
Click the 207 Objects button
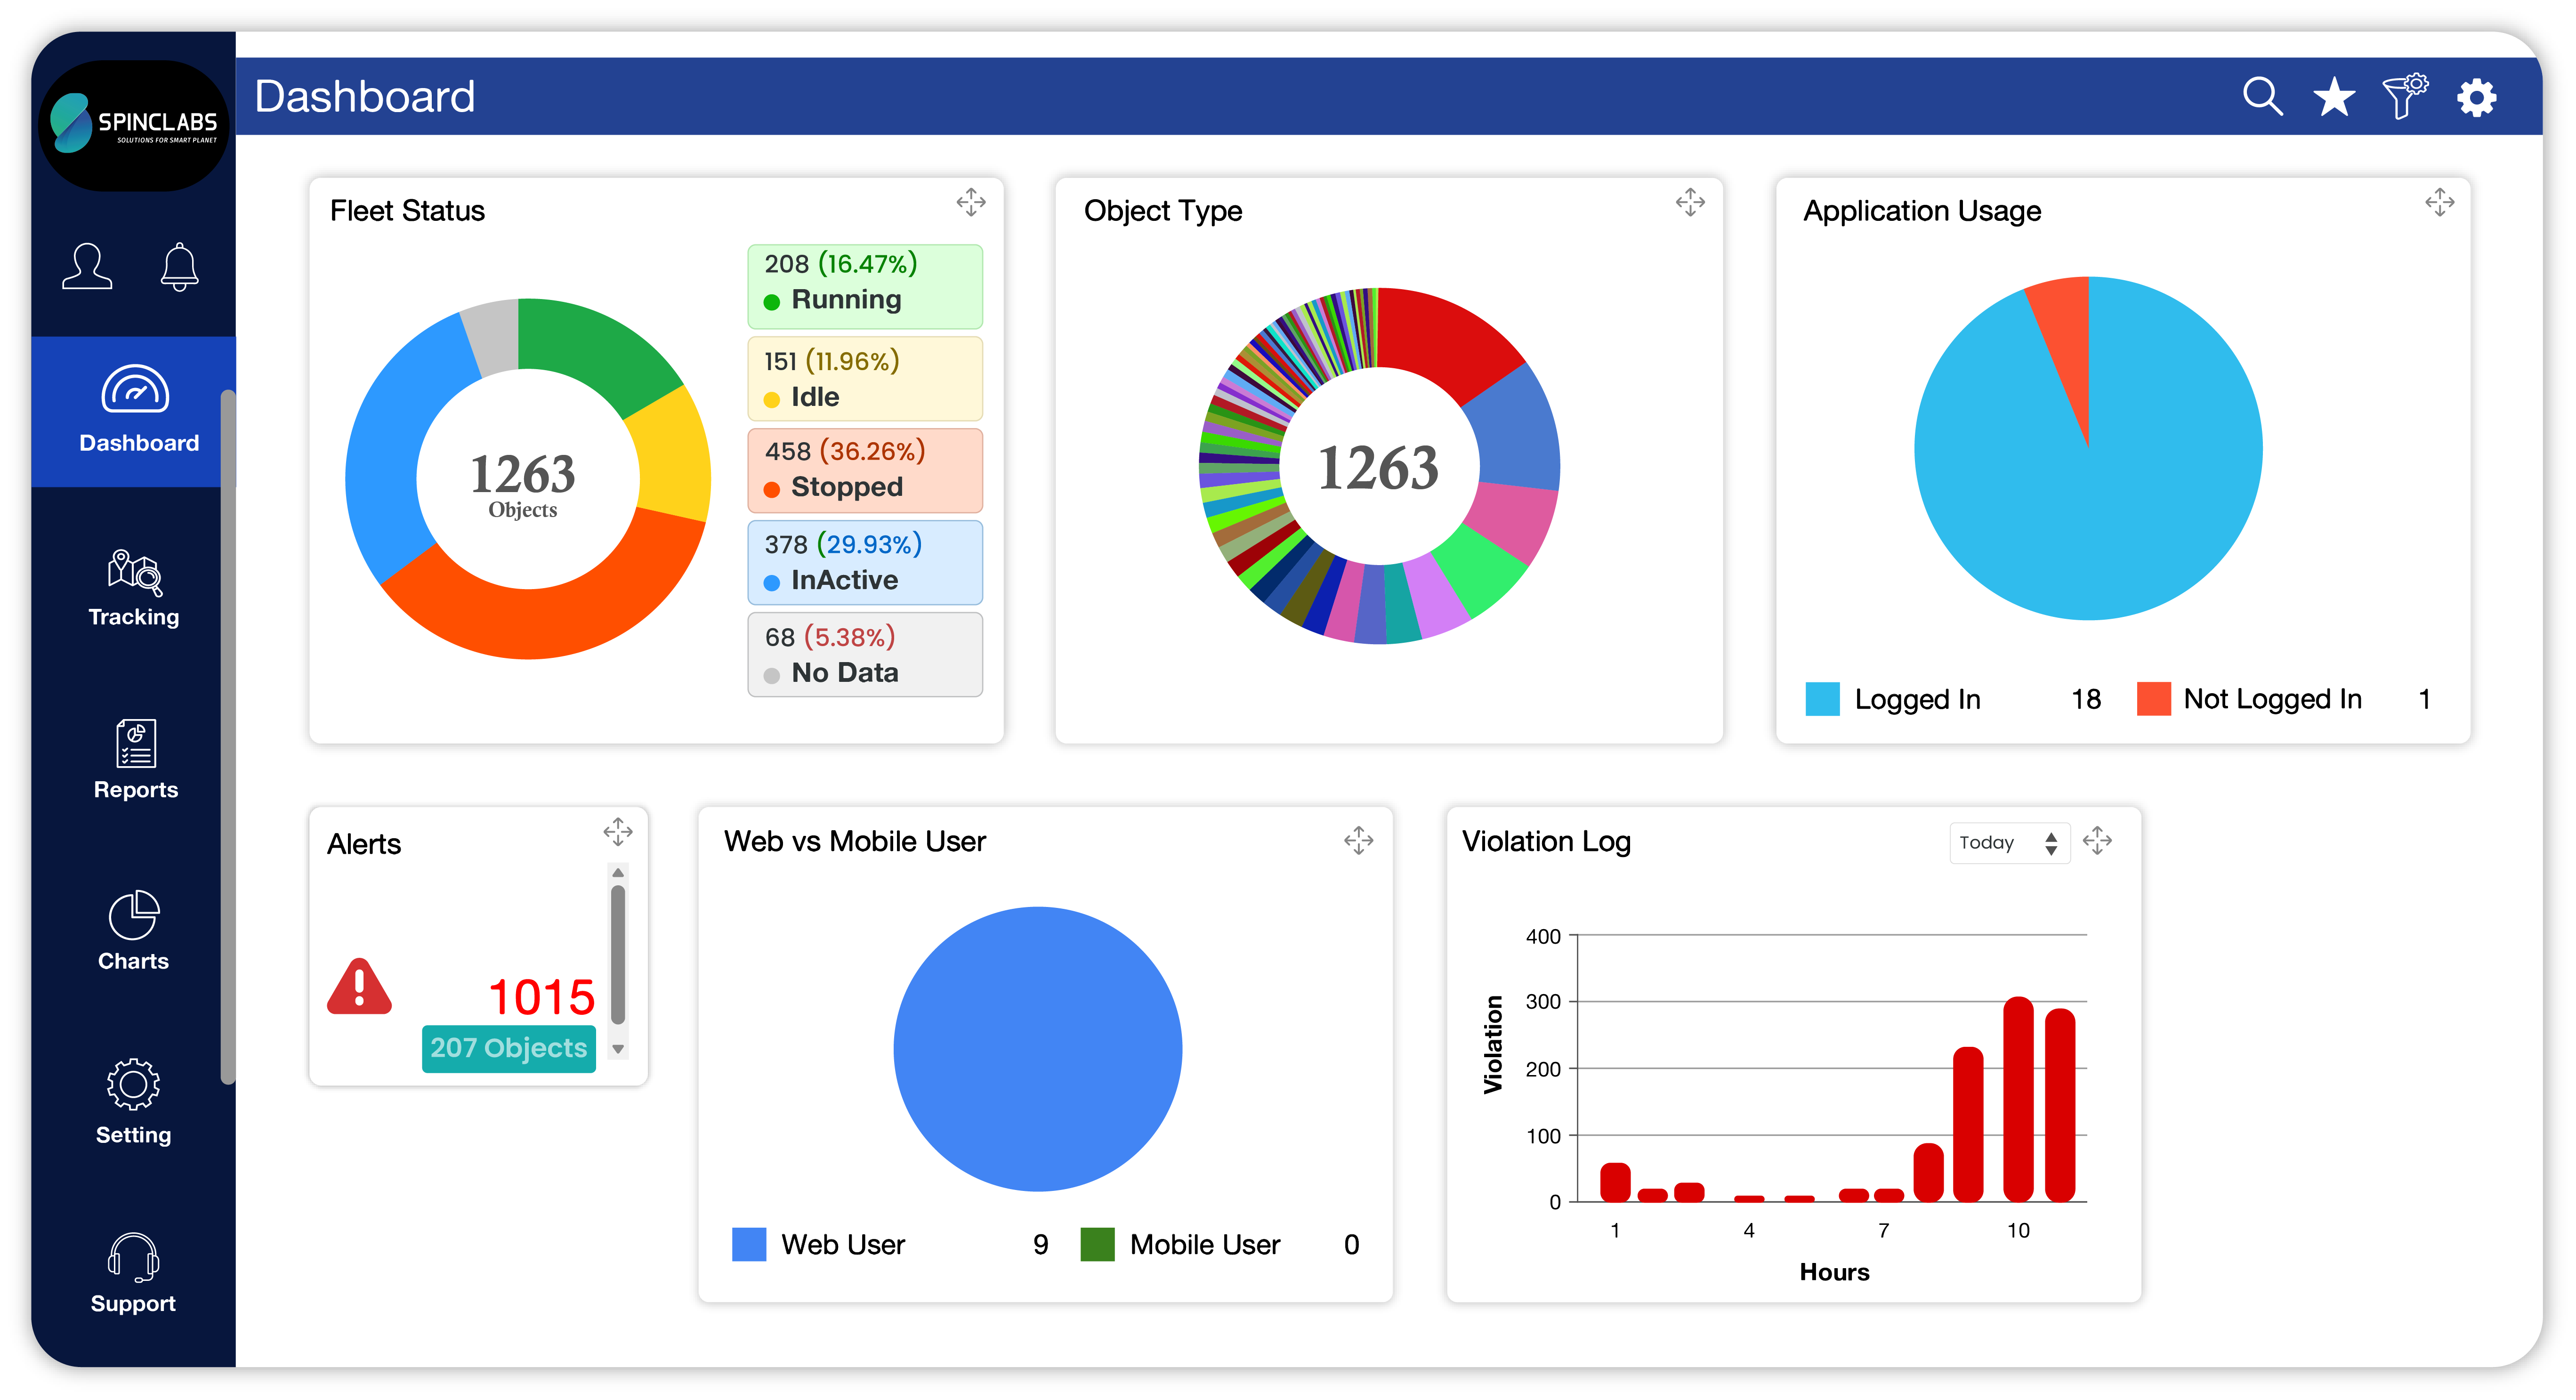508,1048
